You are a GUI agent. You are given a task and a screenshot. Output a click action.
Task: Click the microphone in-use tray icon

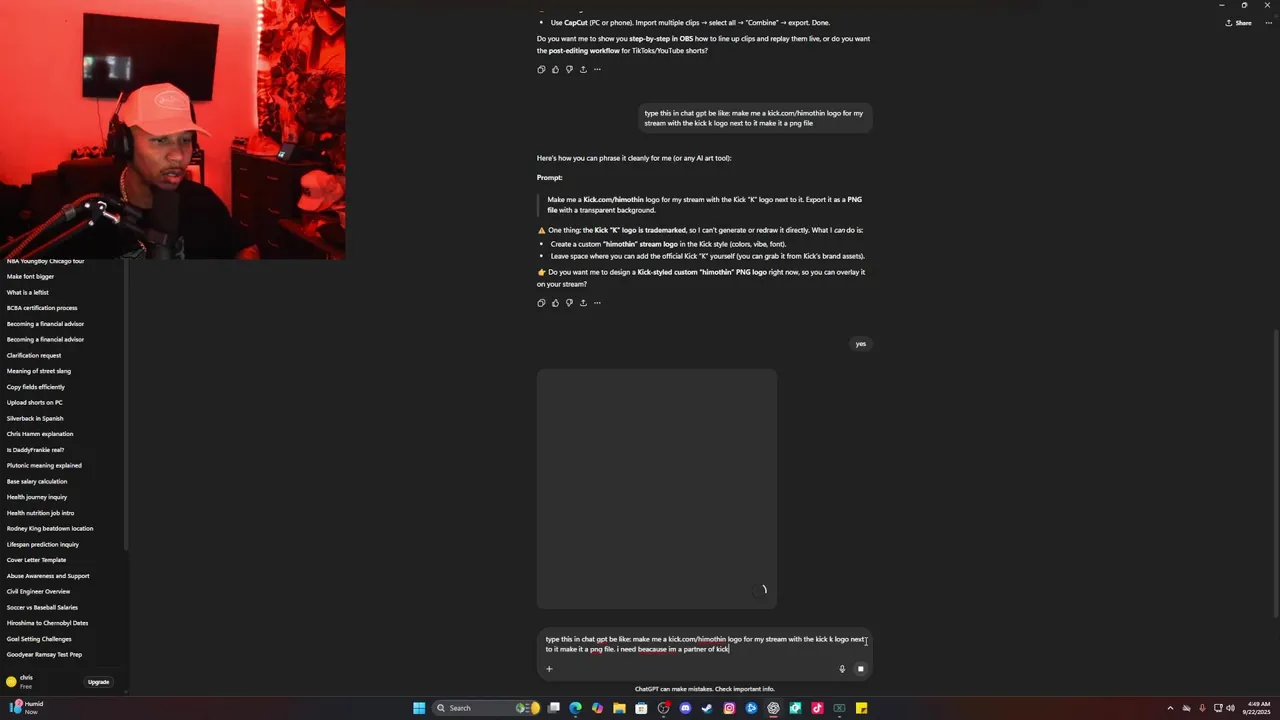pyautogui.click(x=1202, y=708)
